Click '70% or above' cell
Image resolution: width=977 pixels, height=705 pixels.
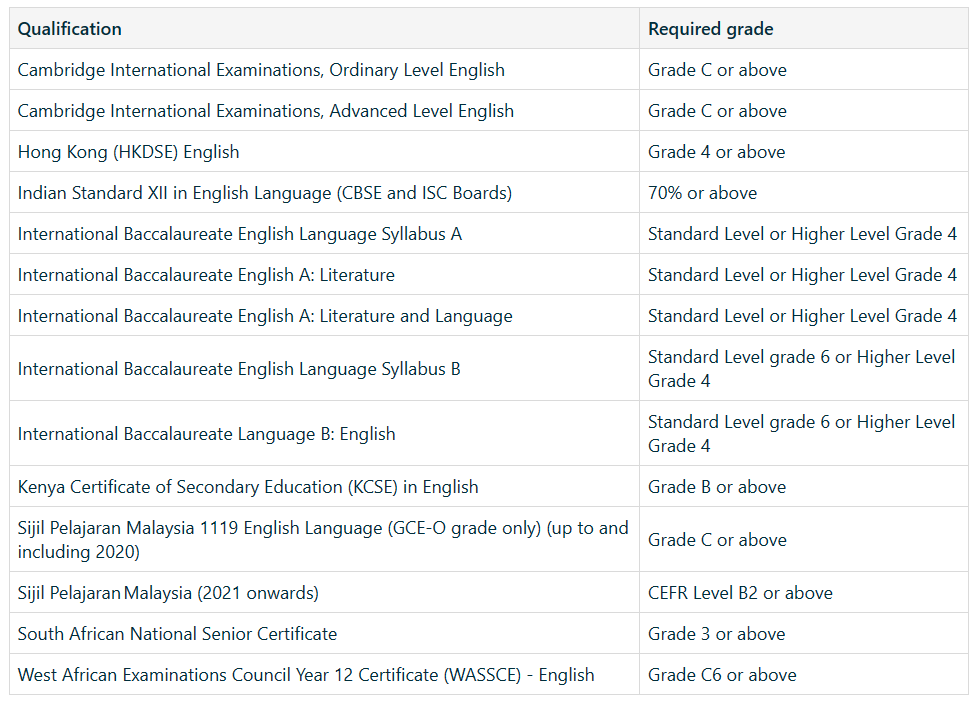[x=804, y=192]
